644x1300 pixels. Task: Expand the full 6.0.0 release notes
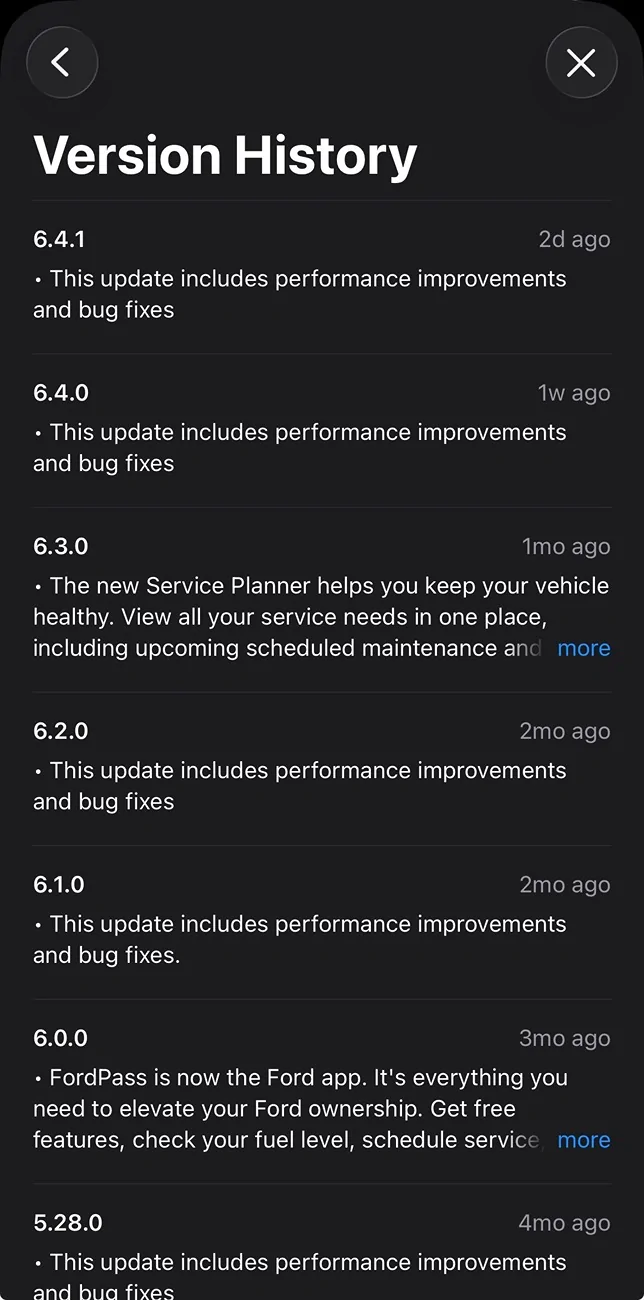[584, 1140]
